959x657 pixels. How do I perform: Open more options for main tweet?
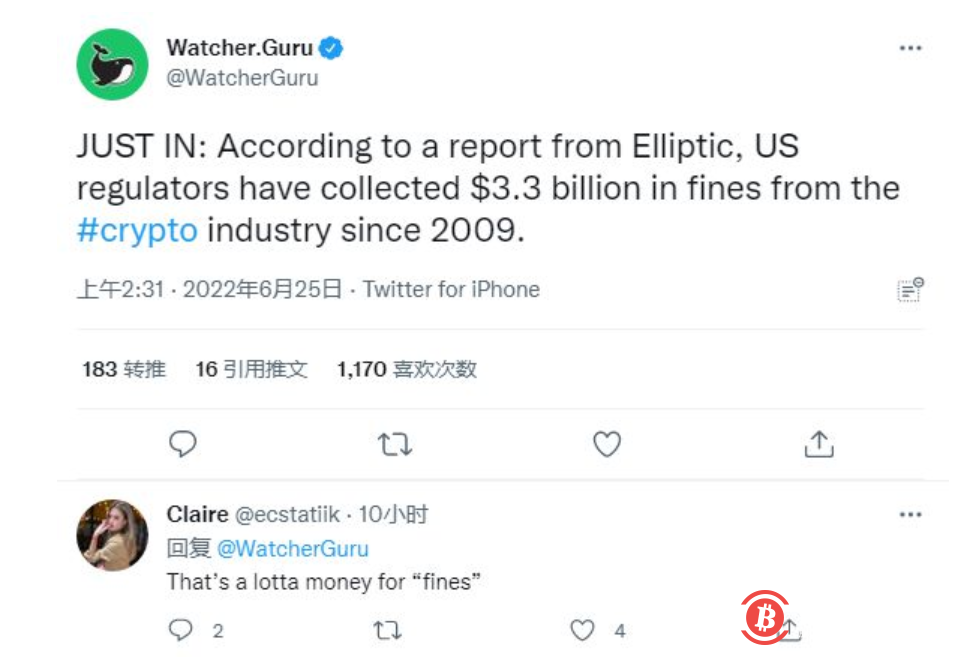click(x=910, y=48)
